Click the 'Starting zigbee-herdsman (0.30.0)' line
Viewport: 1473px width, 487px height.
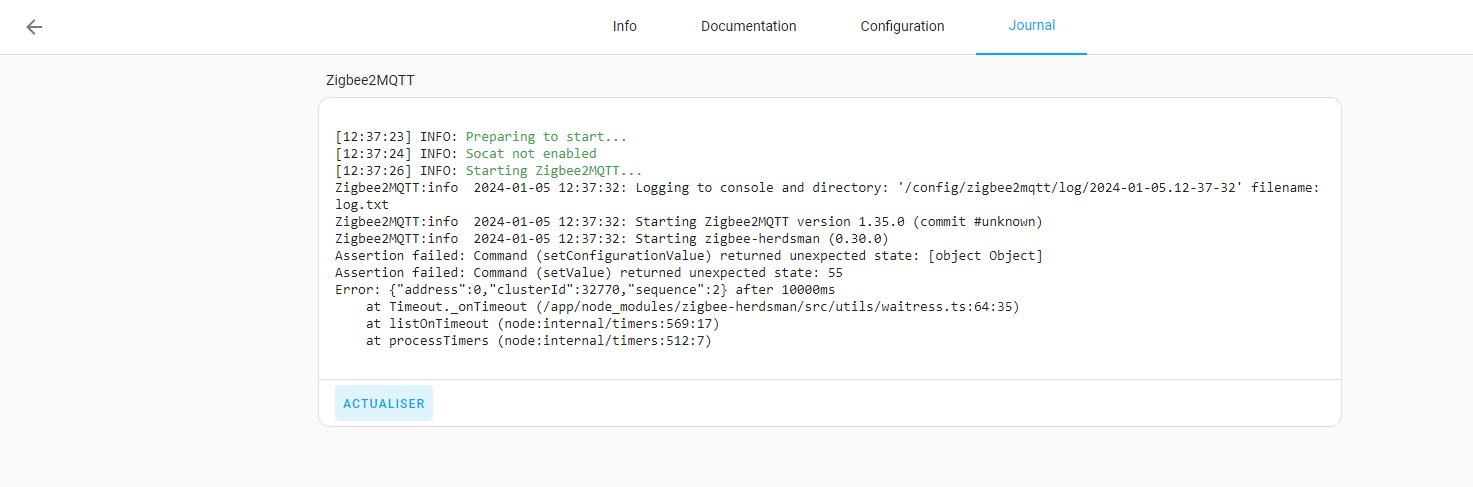(611, 238)
